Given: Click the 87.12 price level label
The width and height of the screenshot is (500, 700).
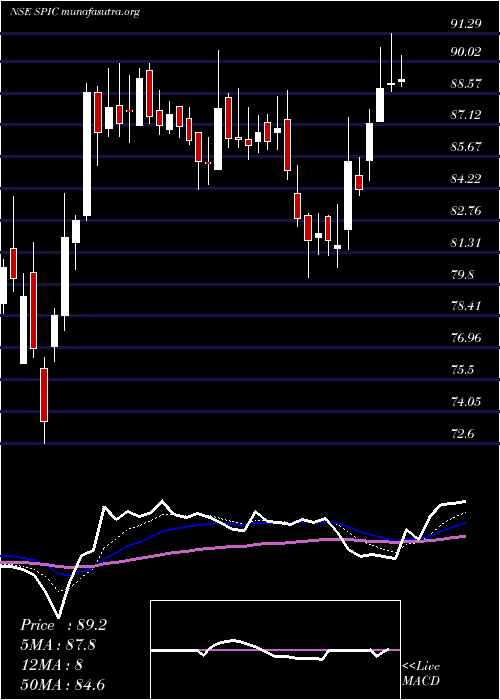Looking at the screenshot, I should pyautogui.click(x=466, y=115).
